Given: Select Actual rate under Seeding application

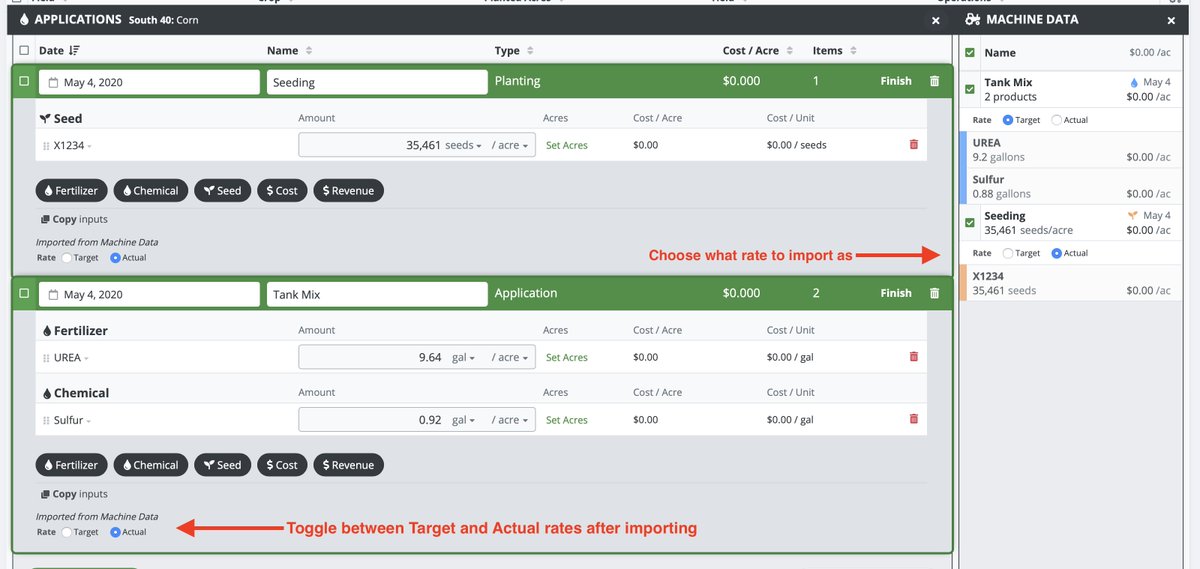Looking at the screenshot, I should pyautogui.click(x=115, y=257).
